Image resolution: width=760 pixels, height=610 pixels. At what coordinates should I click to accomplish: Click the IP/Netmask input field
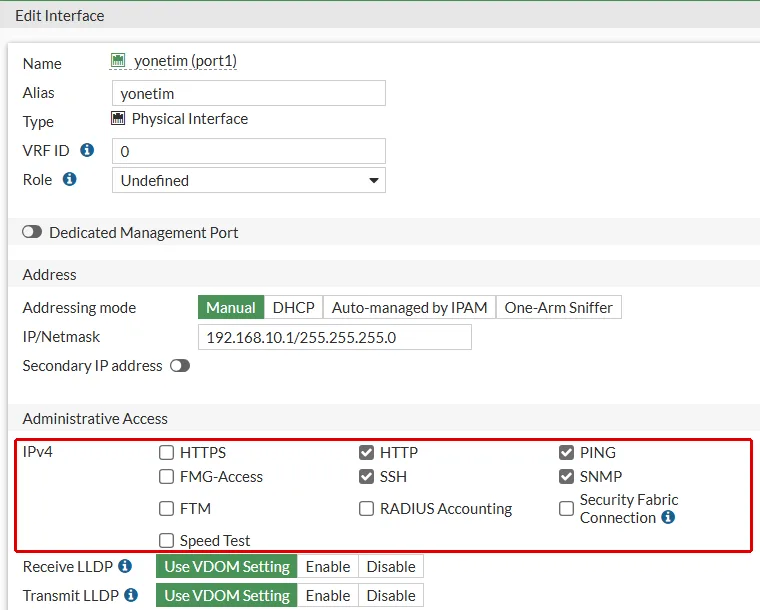335,337
